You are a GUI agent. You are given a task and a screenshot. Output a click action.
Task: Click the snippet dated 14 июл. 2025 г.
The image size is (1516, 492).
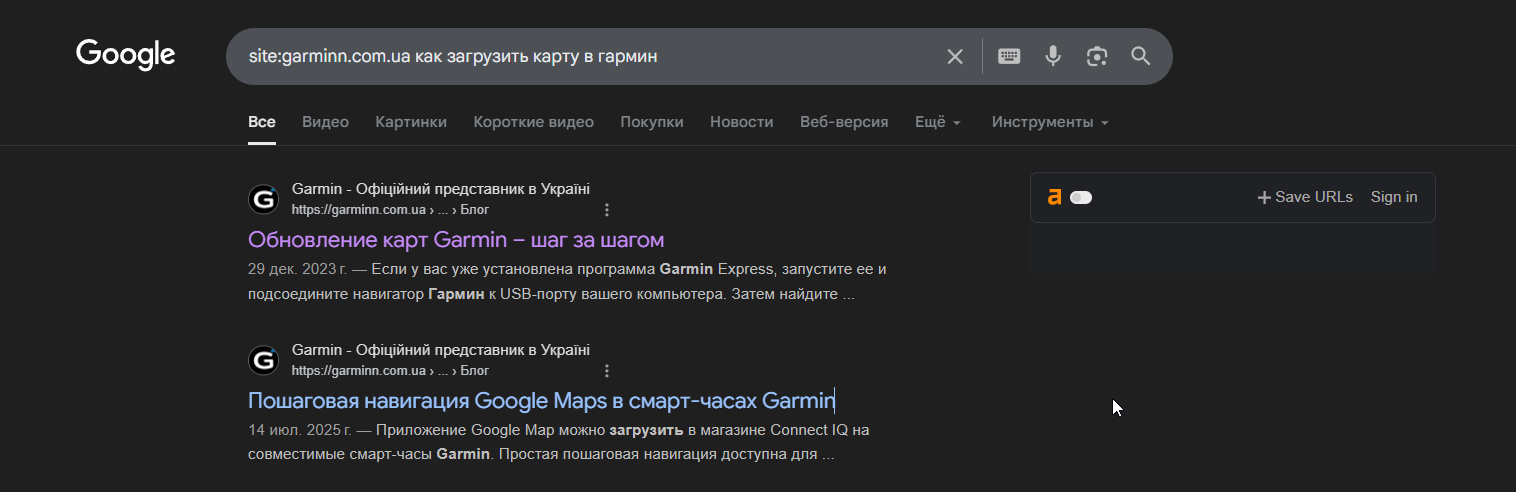[559, 443]
